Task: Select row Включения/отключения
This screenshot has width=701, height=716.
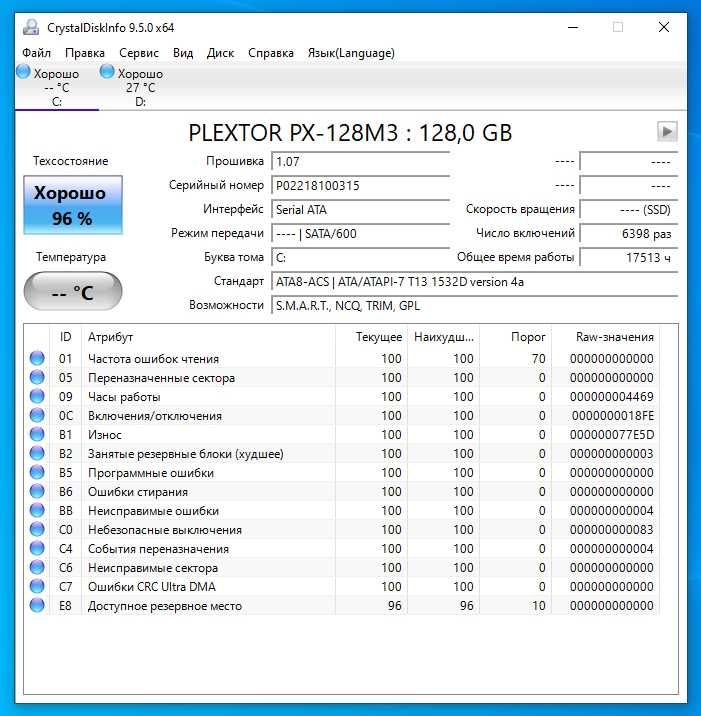Action: tap(342, 416)
